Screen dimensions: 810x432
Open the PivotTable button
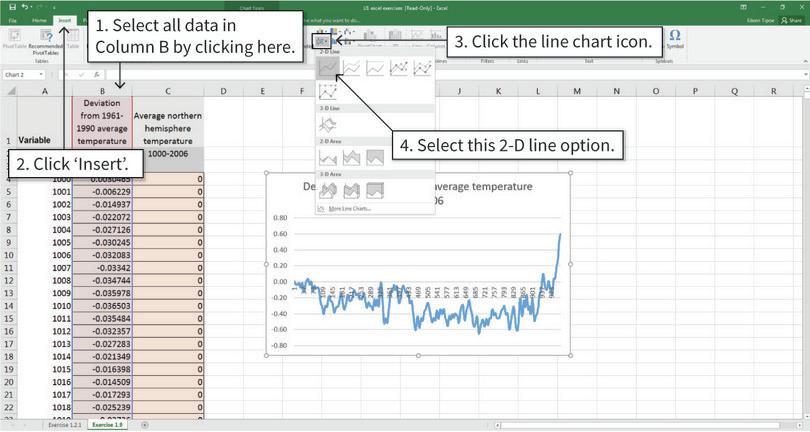[x=14, y=40]
